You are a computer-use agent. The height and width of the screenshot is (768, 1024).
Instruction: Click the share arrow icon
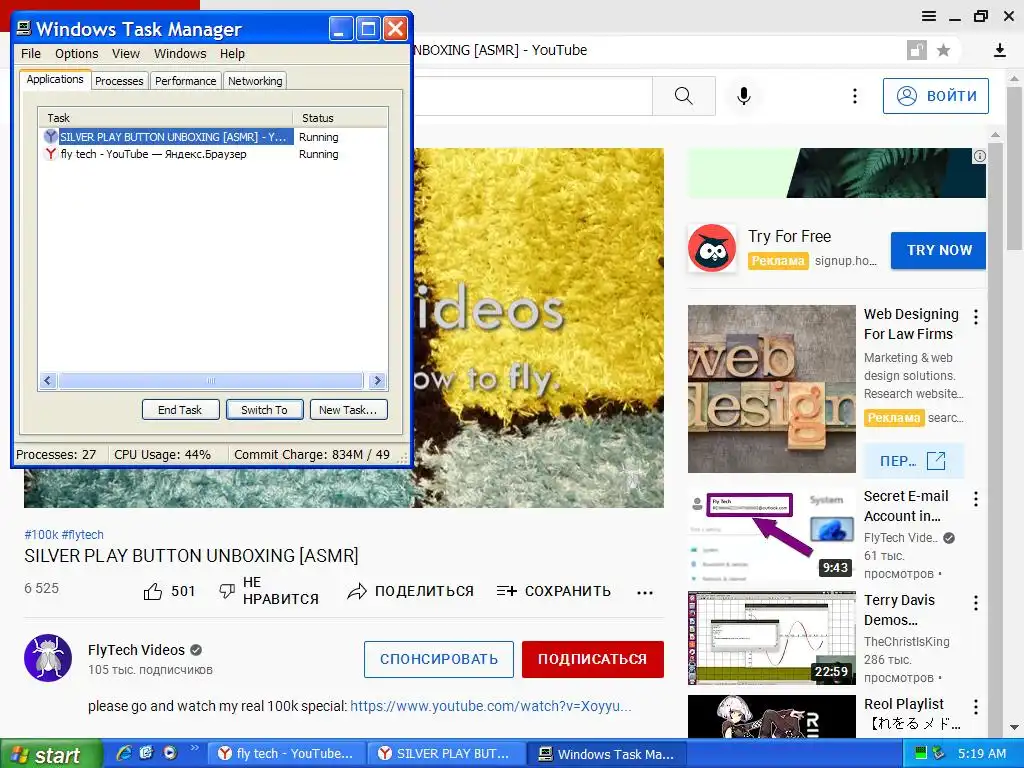[x=357, y=592]
